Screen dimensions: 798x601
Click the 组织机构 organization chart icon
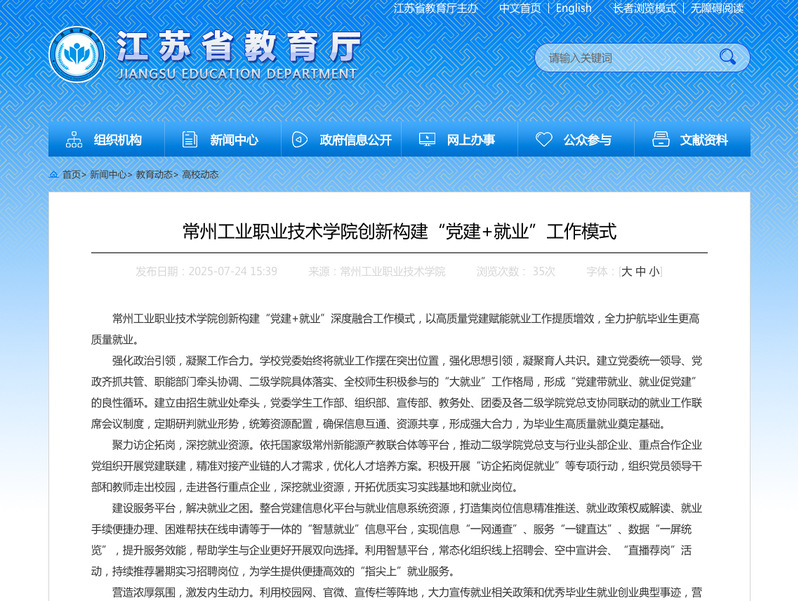click(x=74, y=140)
